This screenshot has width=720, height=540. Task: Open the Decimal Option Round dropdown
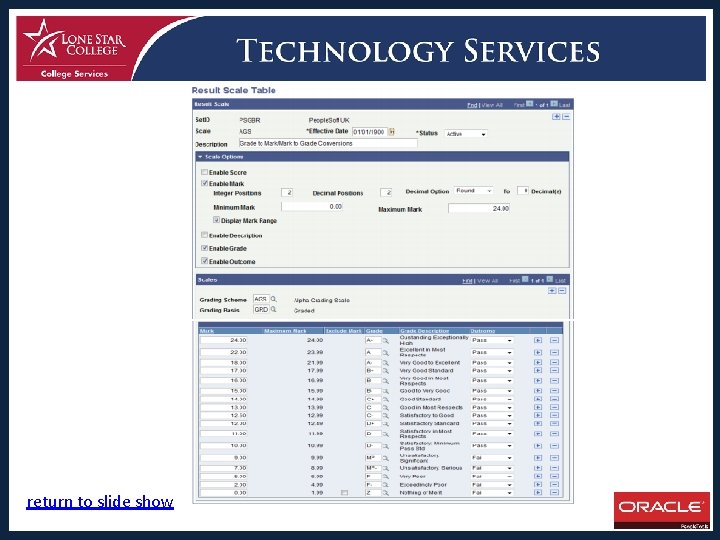(x=473, y=191)
